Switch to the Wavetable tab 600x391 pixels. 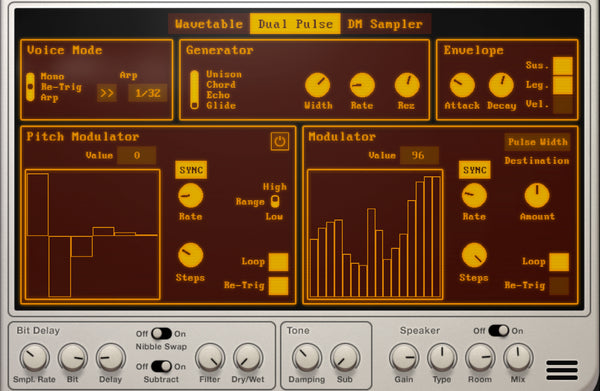pyautogui.click(x=209, y=24)
